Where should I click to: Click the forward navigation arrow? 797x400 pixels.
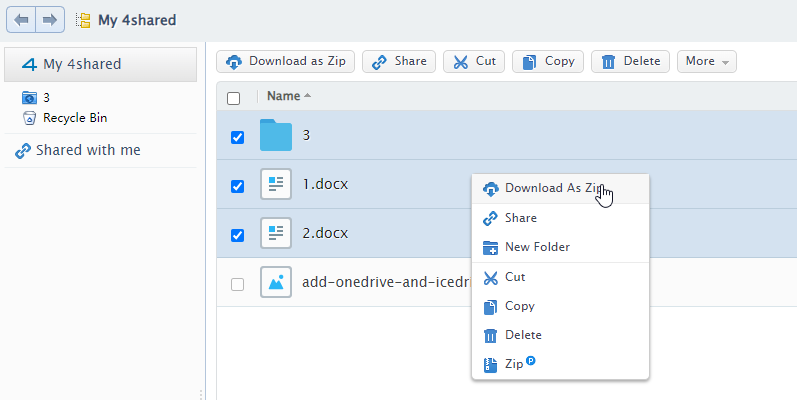pyautogui.click(x=50, y=19)
